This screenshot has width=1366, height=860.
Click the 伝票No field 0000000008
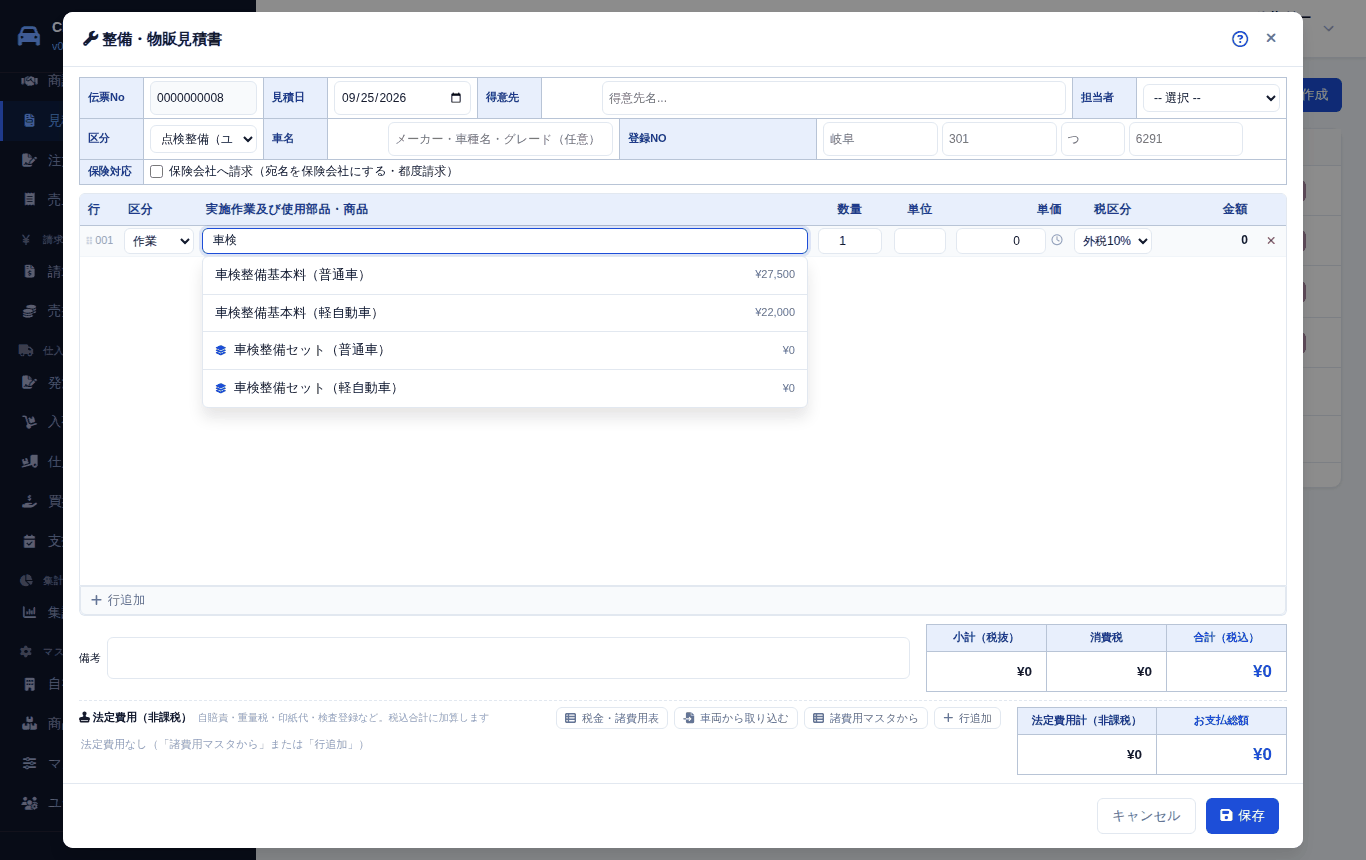203,98
